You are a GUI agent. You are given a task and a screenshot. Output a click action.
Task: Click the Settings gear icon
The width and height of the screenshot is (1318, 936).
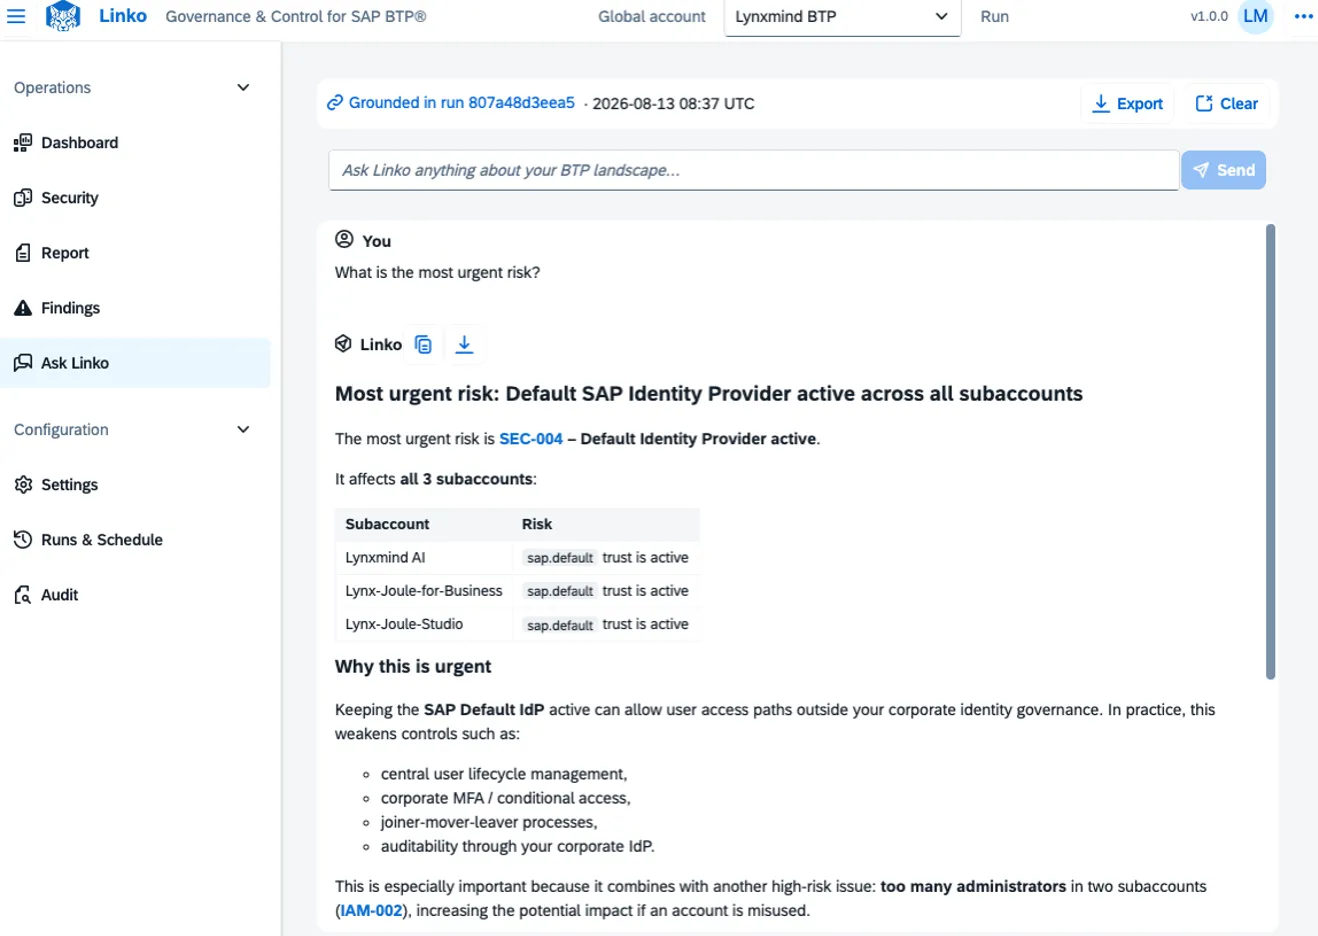pyautogui.click(x=23, y=485)
